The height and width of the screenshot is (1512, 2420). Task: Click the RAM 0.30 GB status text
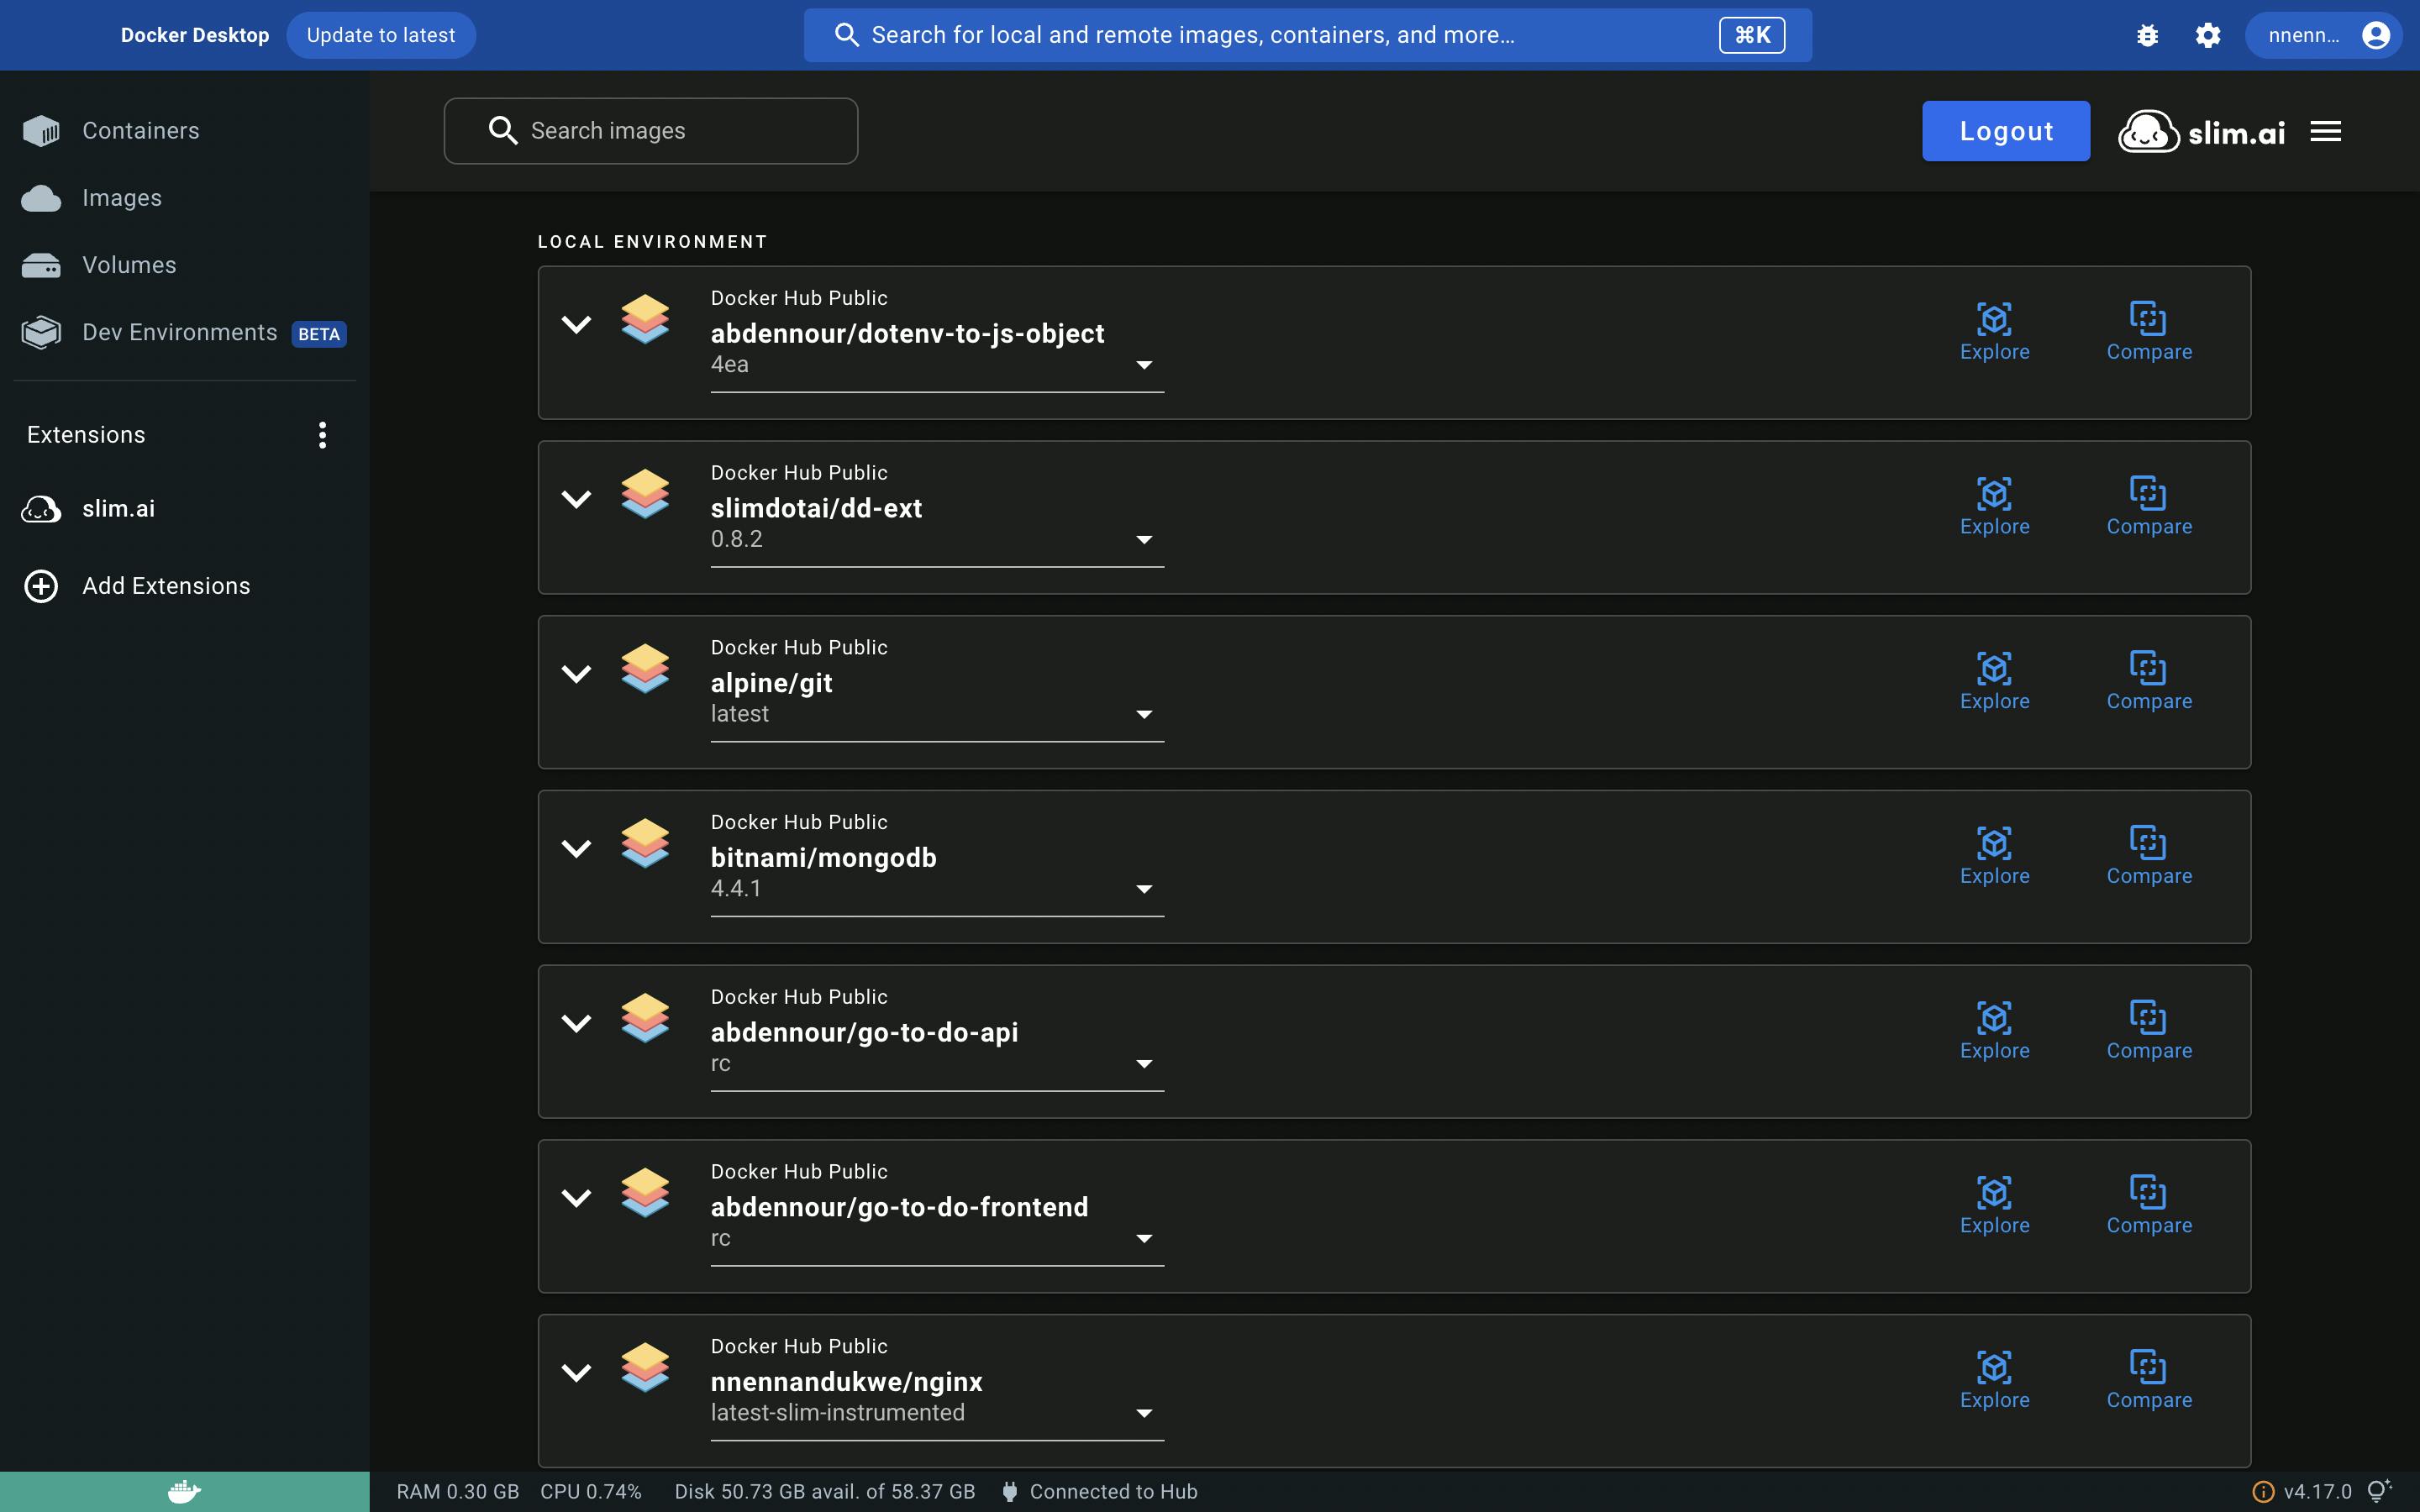[458, 1492]
